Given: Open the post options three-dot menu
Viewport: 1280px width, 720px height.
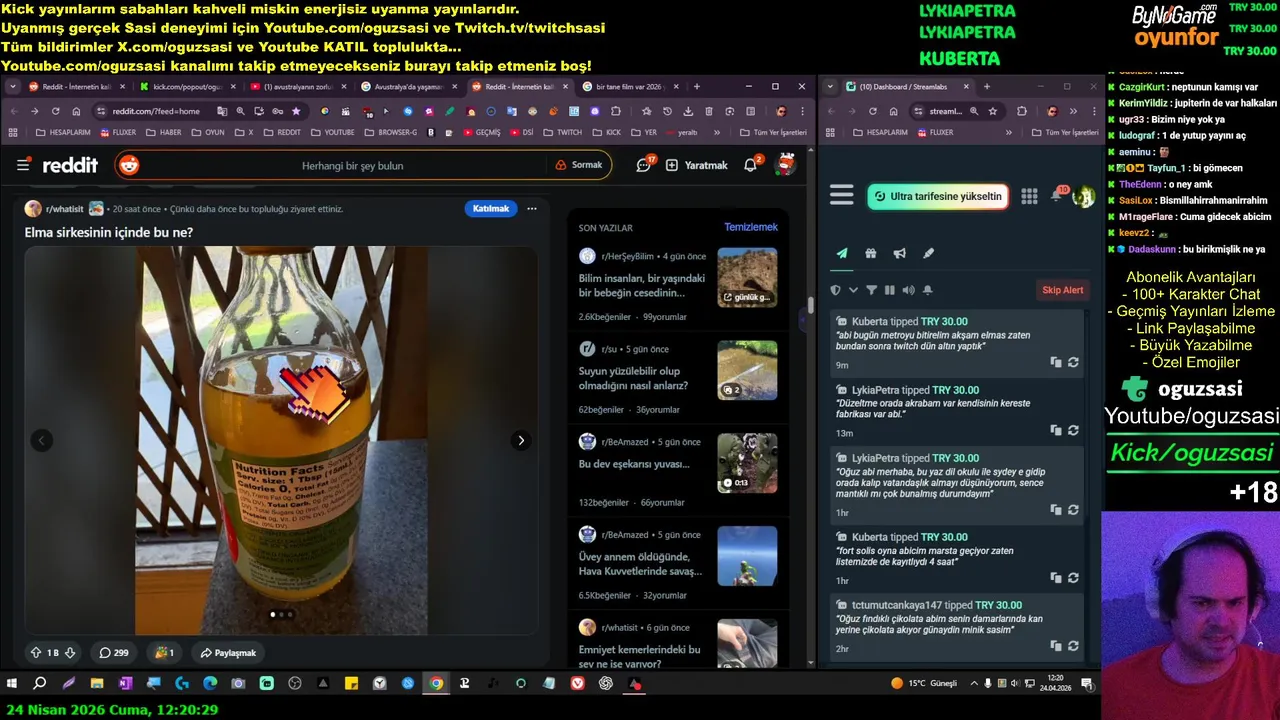Looking at the screenshot, I should [x=532, y=208].
